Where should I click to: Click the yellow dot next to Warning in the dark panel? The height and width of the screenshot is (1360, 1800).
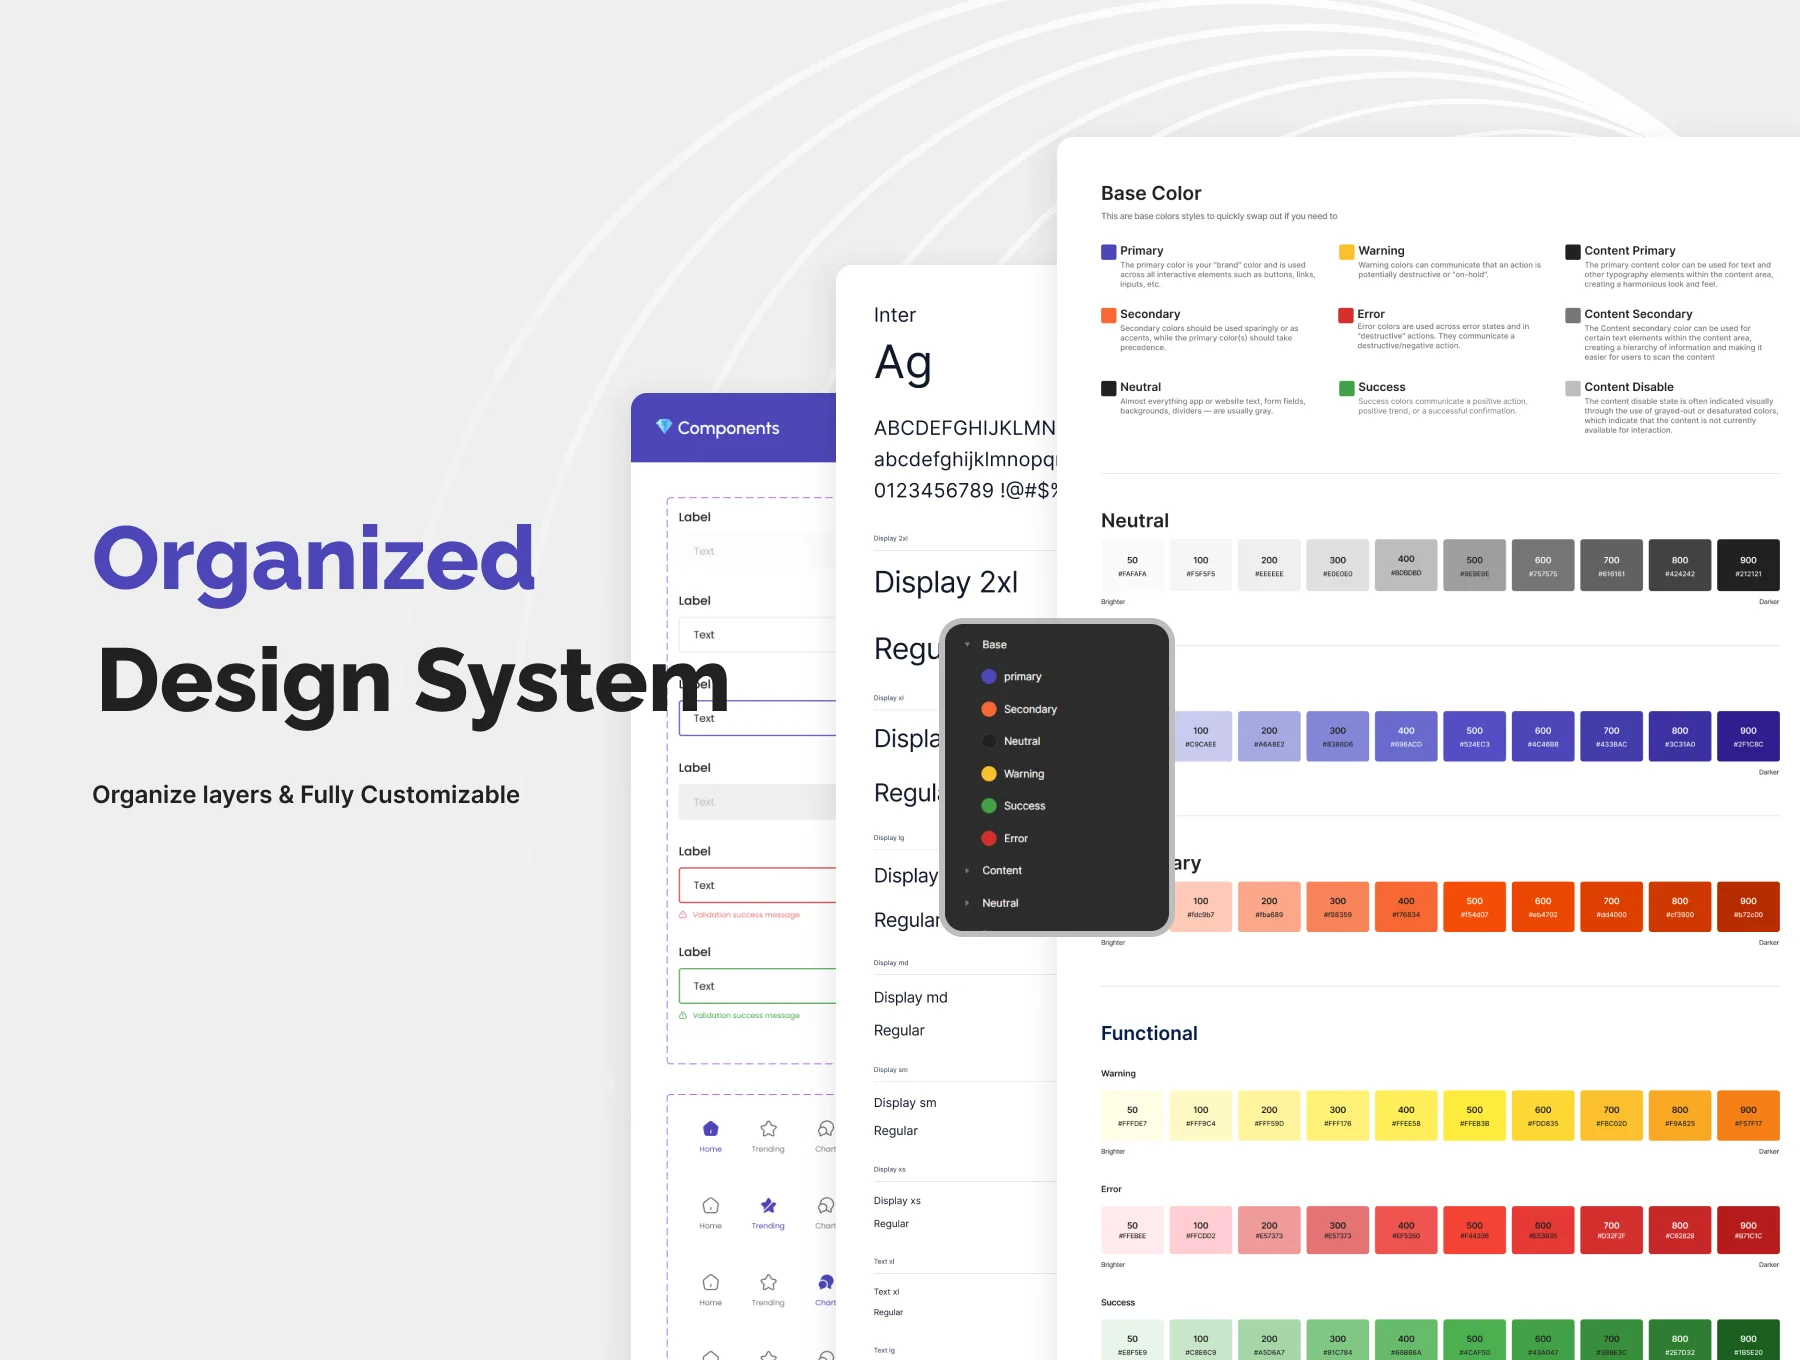[989, 774]
